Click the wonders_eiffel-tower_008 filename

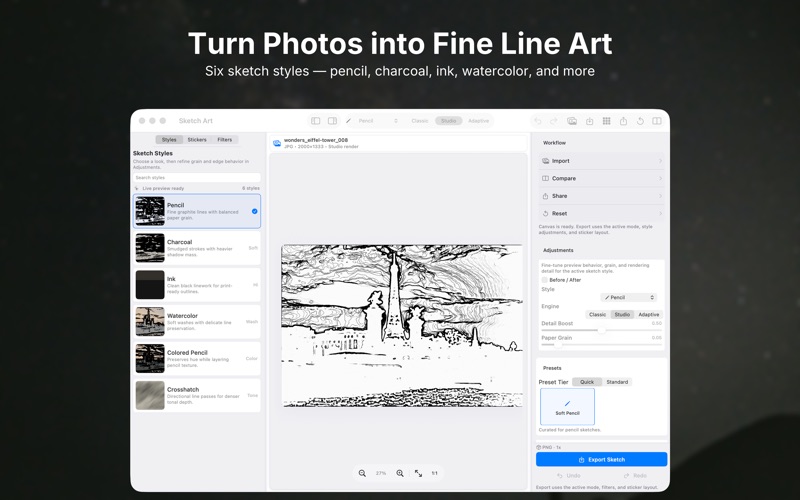316,140
